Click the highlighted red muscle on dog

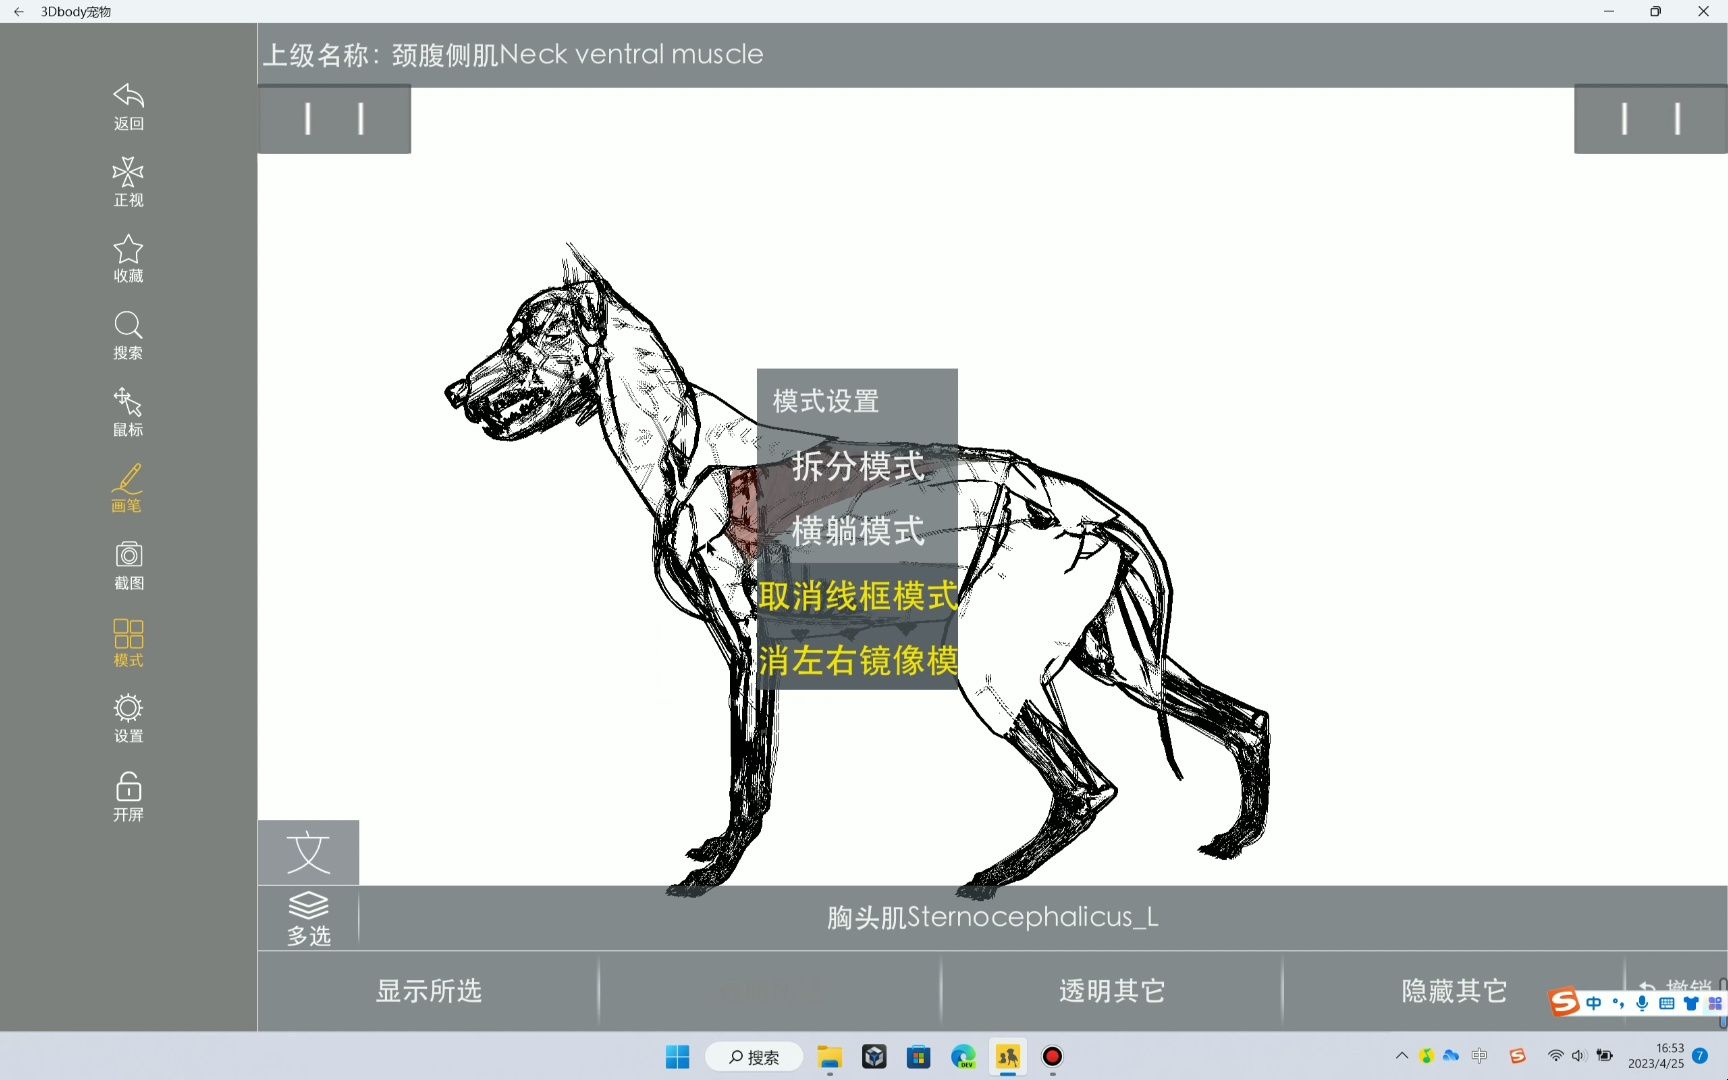(742, 510)
